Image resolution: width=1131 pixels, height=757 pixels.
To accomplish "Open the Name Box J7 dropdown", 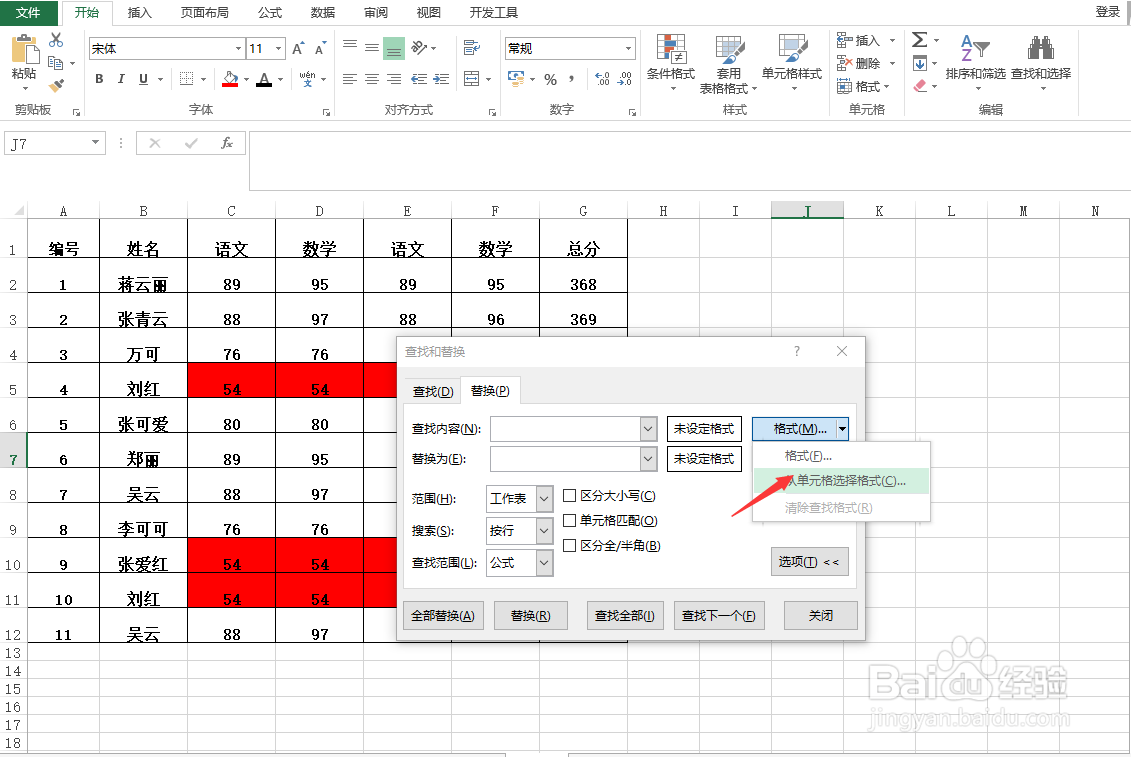I will coord(95,143).
